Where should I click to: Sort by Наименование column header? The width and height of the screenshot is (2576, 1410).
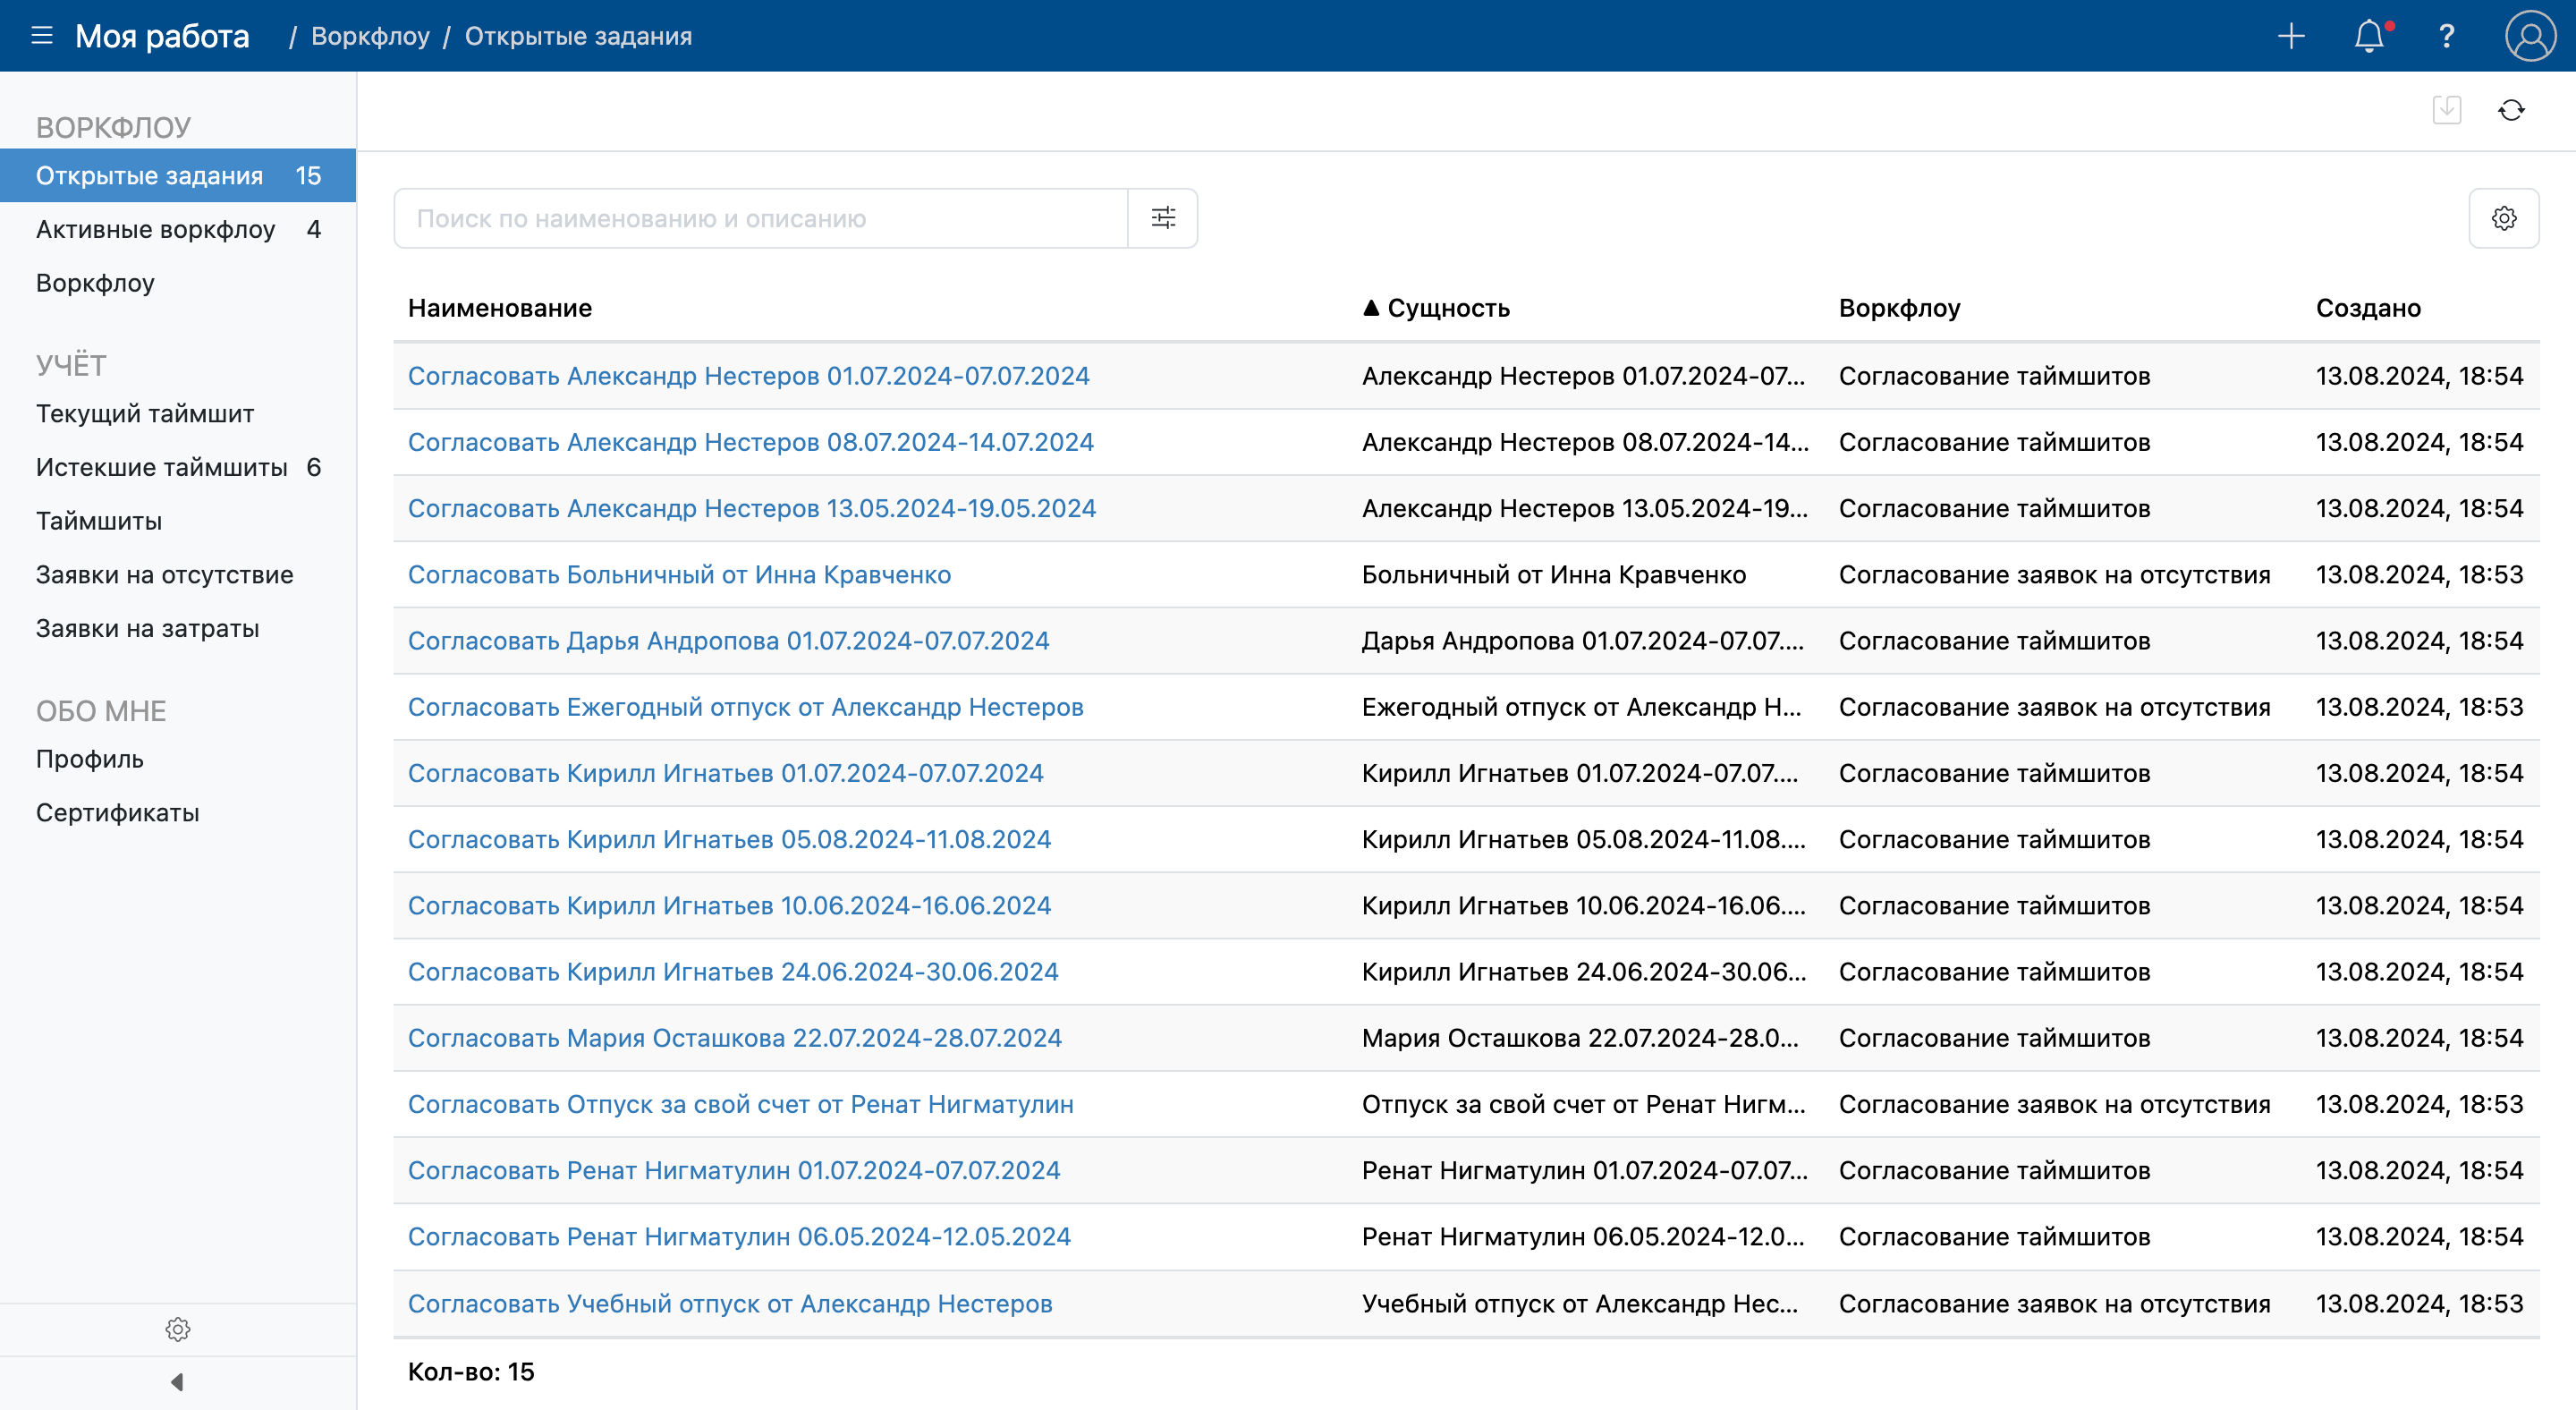coord(500,308)
